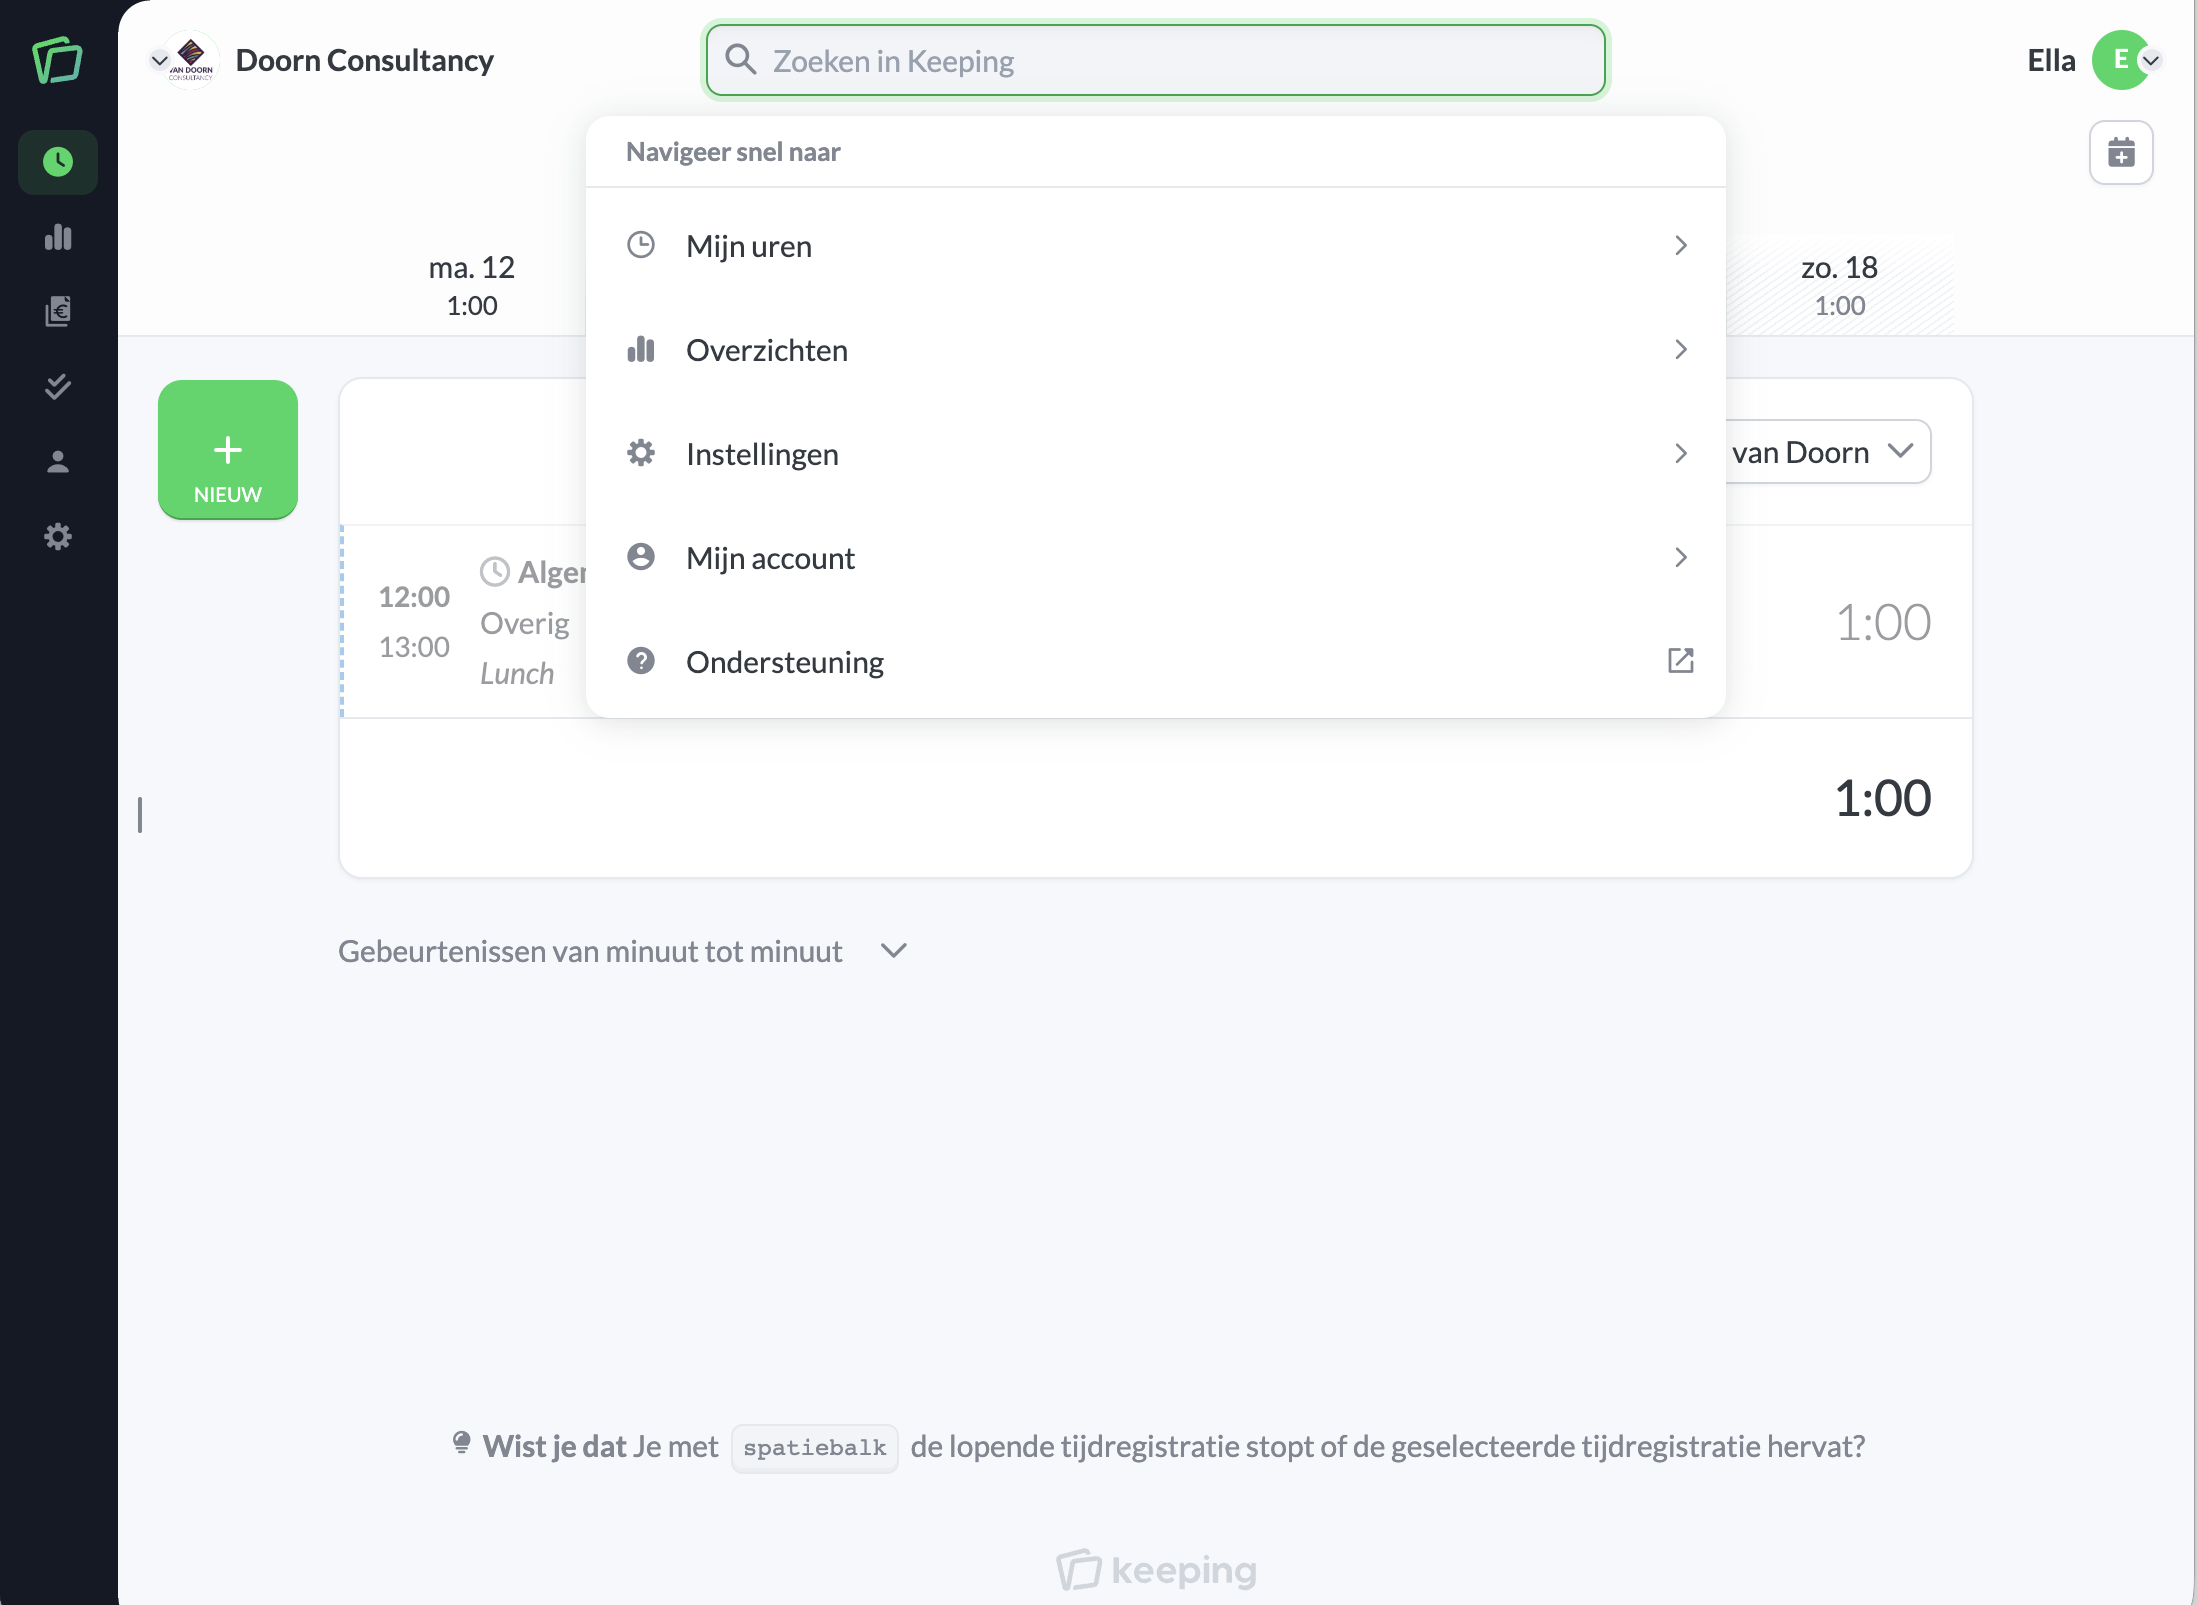Click the chevron on the Mijn uren row

(x=1681, y=245)
